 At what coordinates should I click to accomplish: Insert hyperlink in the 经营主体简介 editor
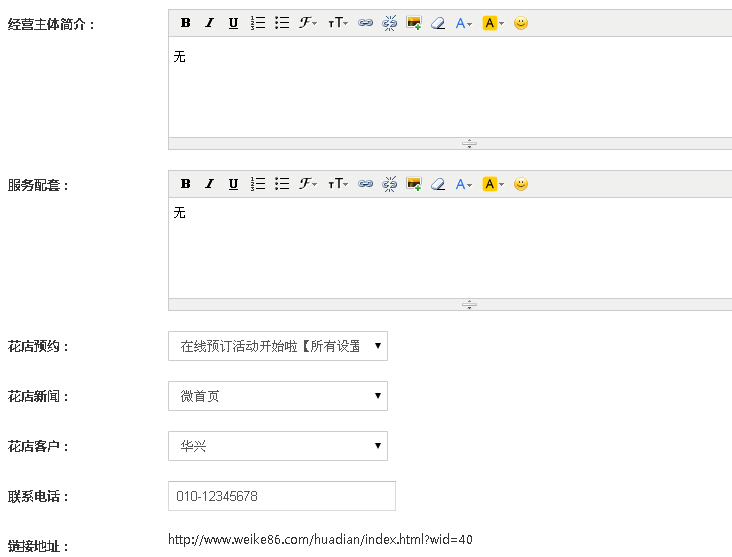point(366,23)
